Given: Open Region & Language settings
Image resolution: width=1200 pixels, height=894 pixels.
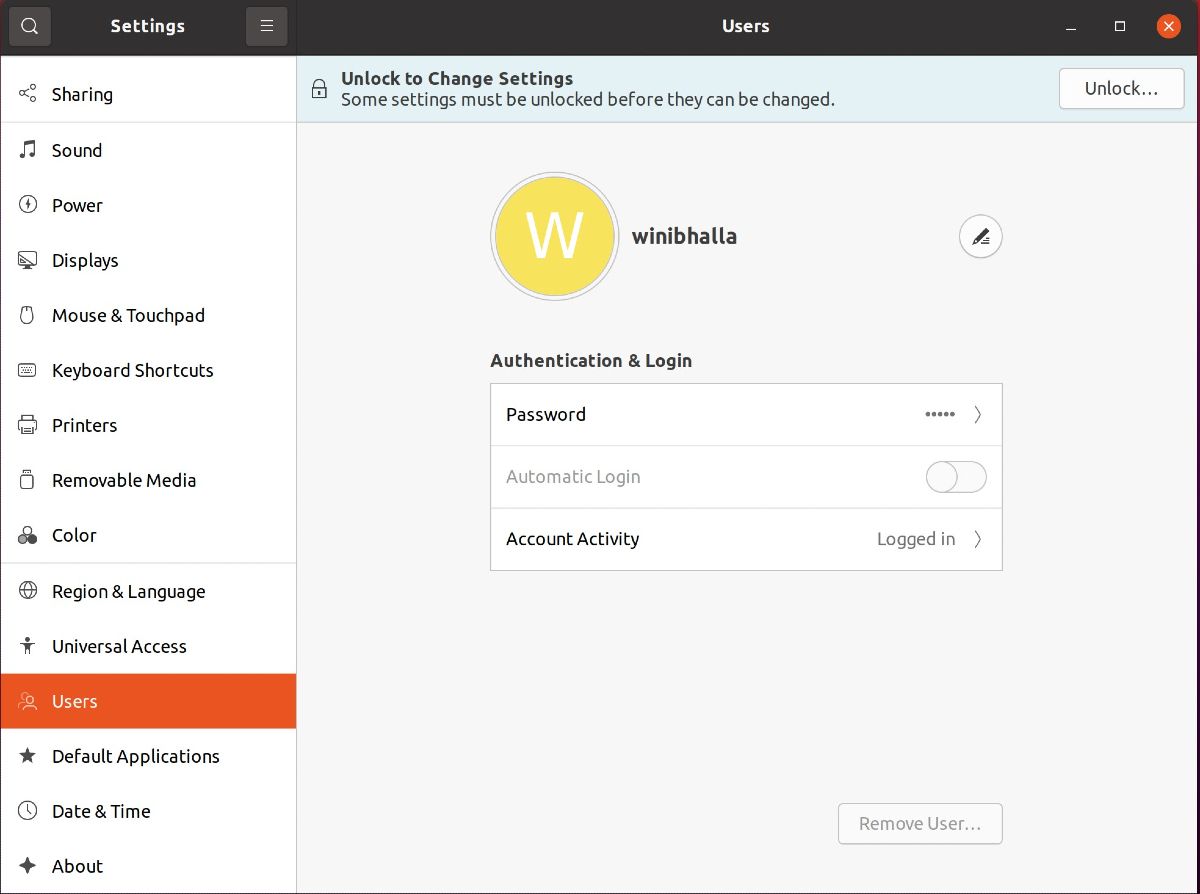Looking at the screenshot, I should click(128, 591).
